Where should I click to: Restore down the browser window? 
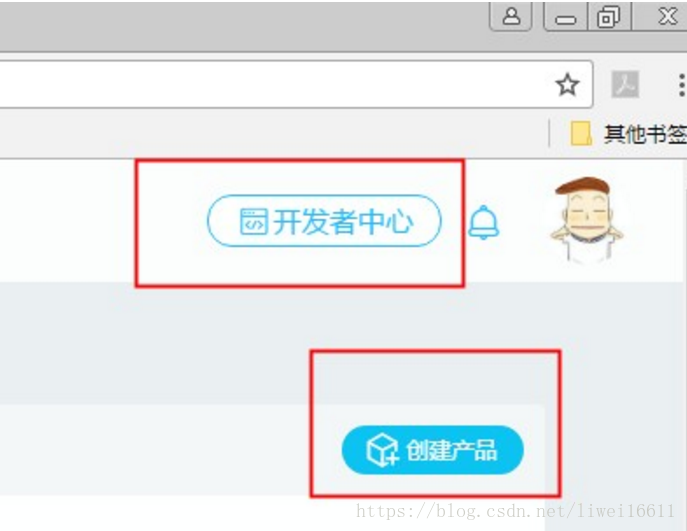[609, 17]
